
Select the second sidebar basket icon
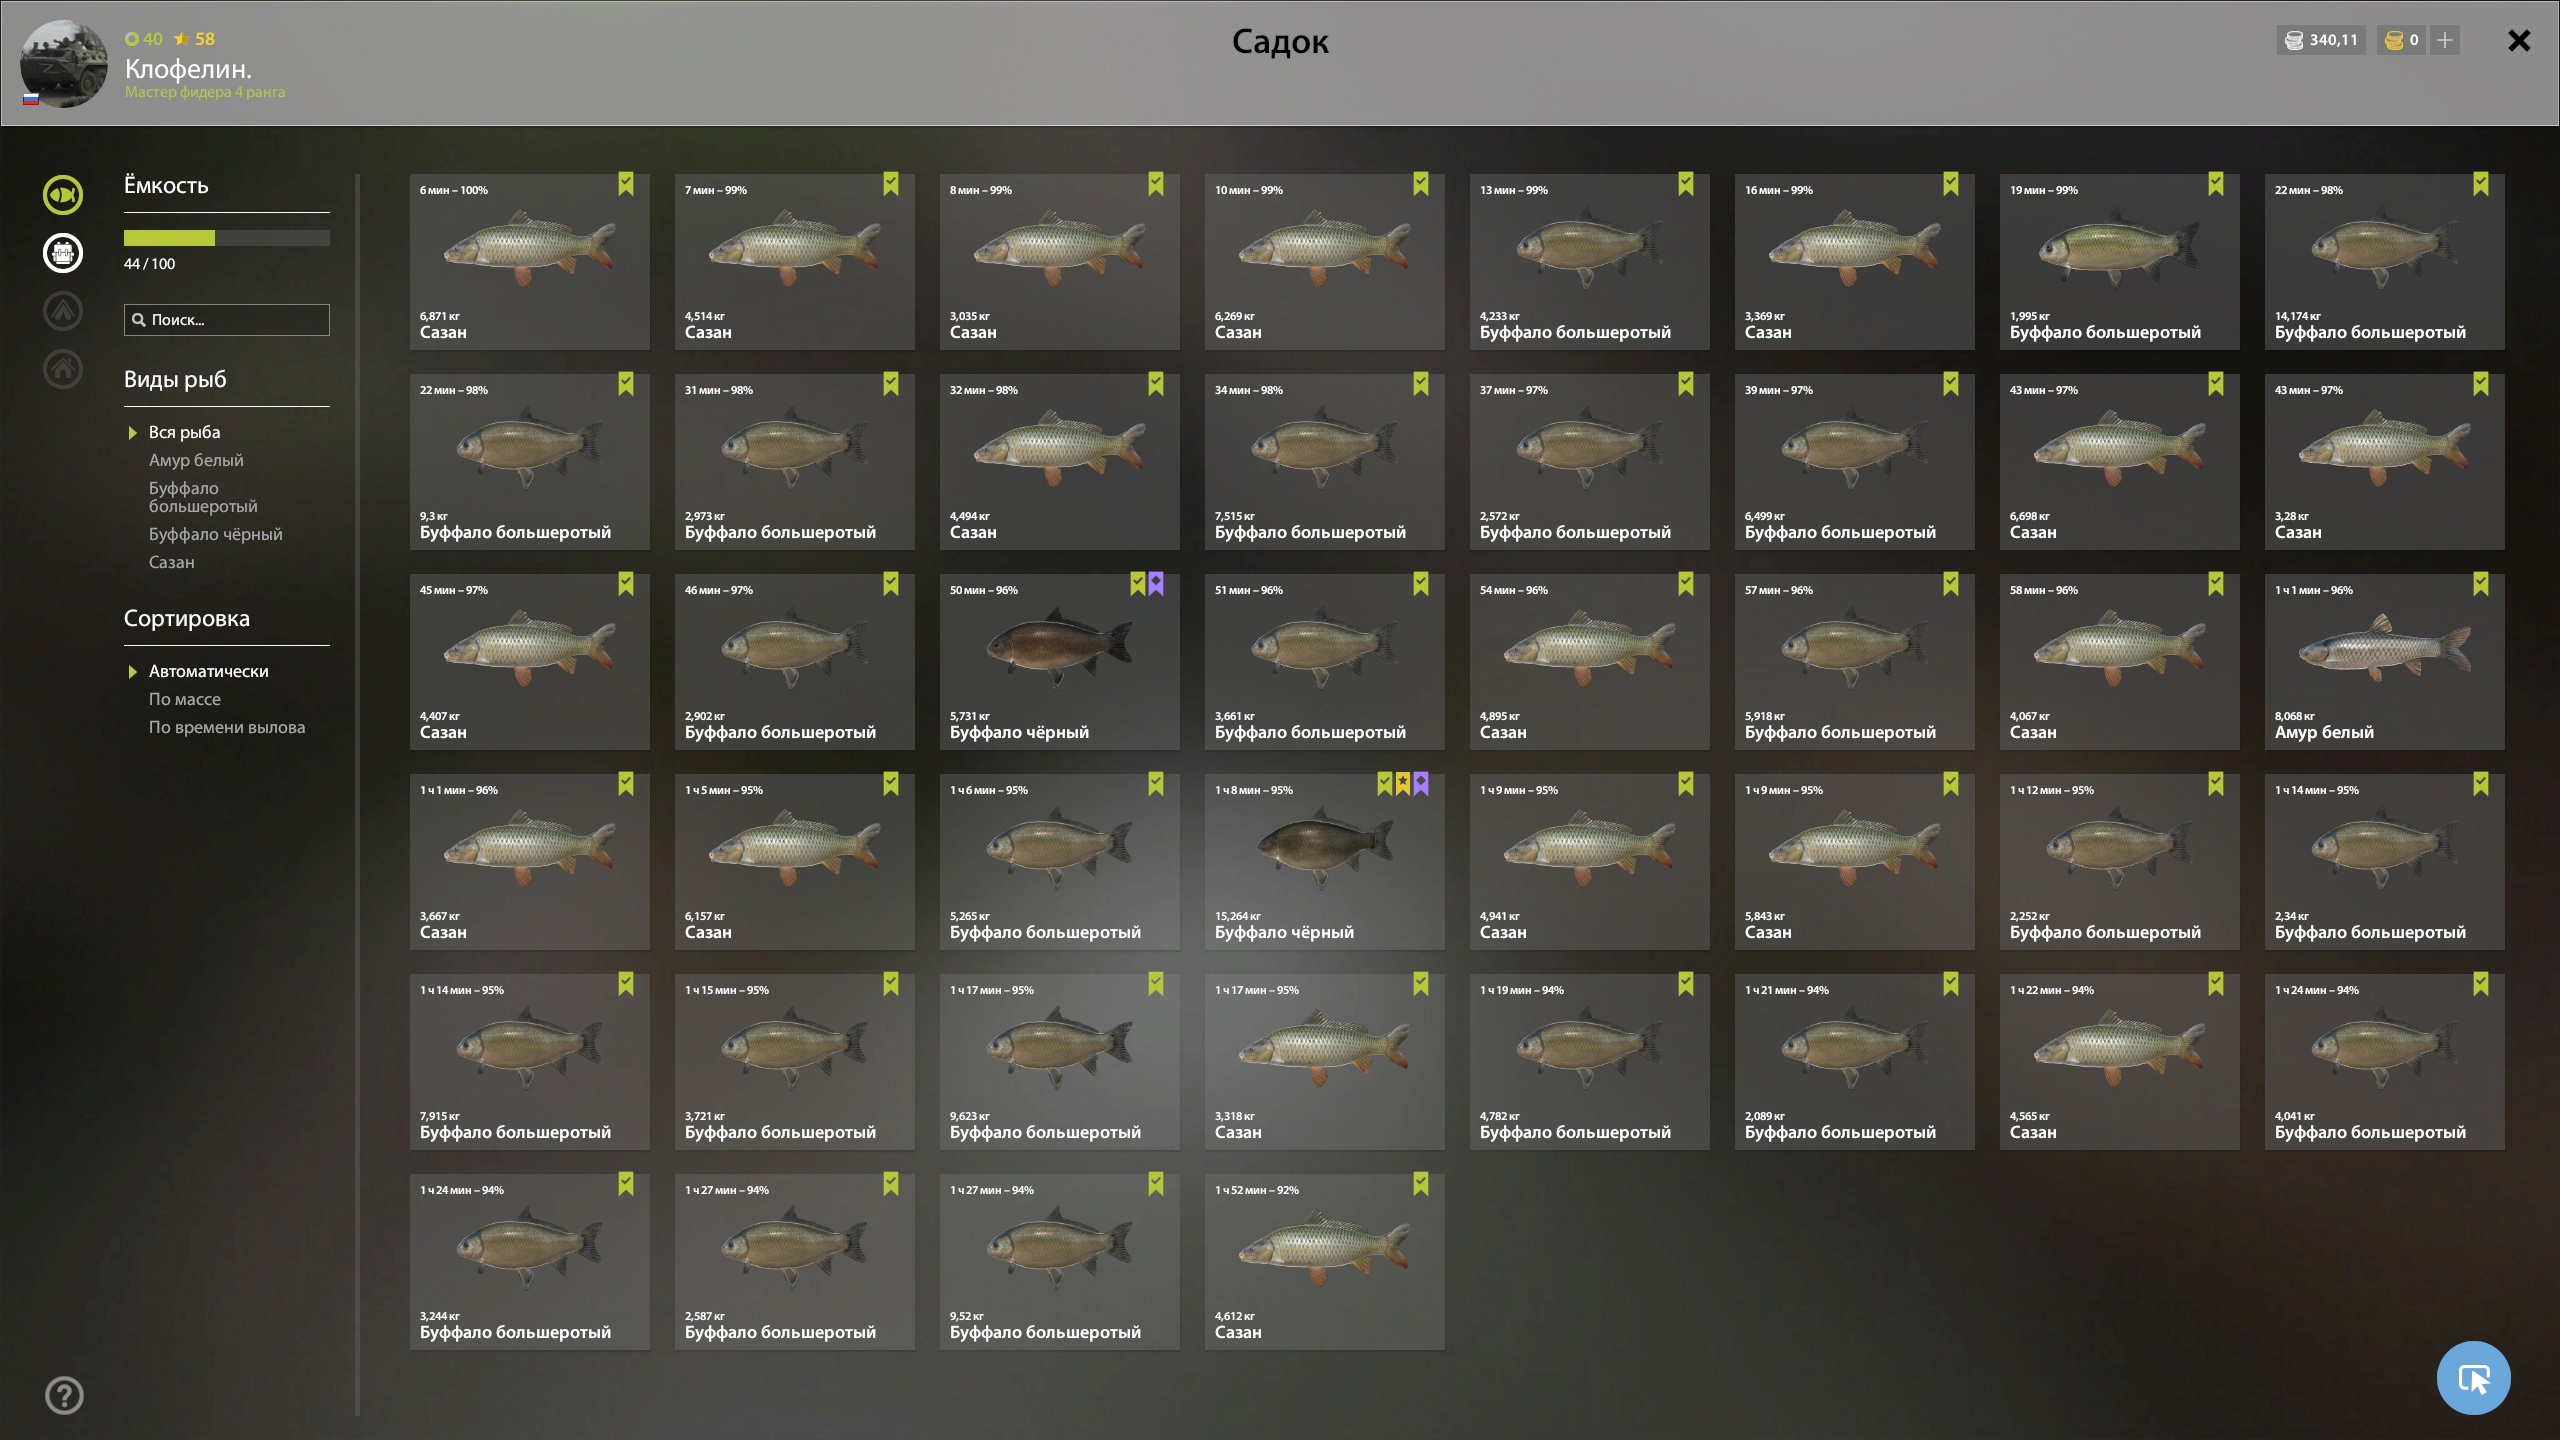[63, 253]
